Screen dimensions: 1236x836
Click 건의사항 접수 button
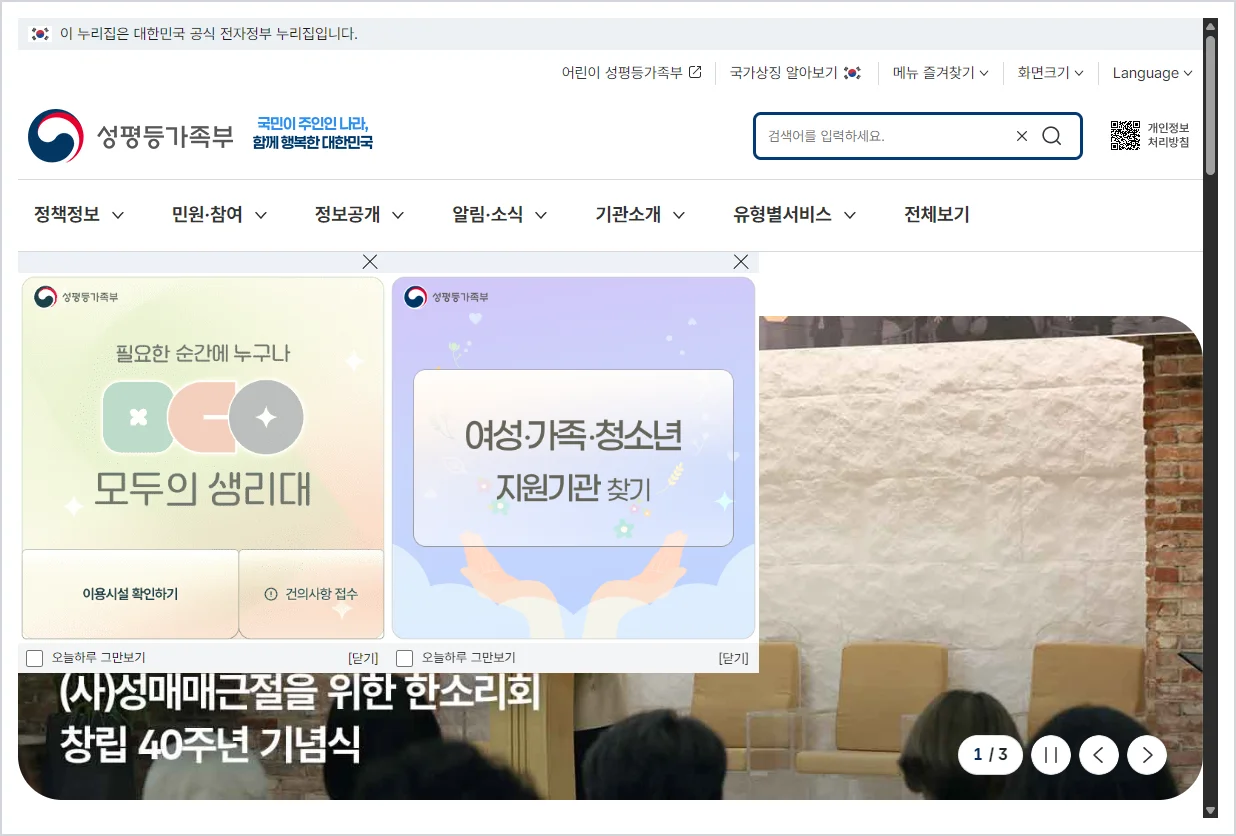click(311, 594)
